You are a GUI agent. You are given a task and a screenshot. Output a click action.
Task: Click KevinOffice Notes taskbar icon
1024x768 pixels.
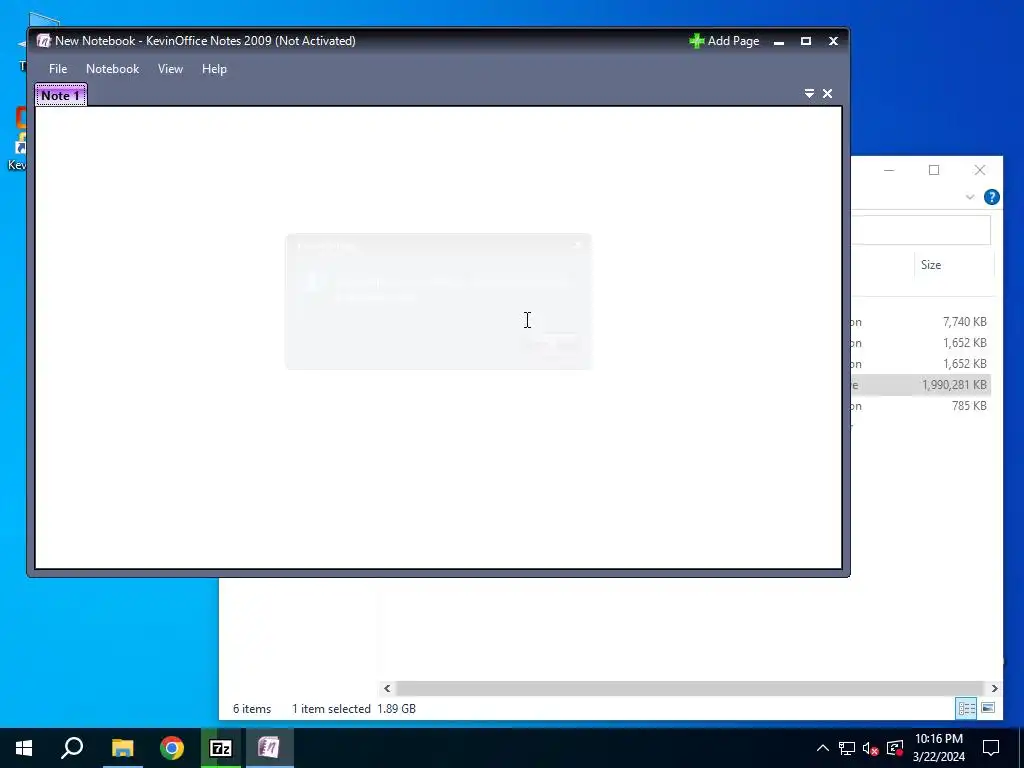point(269,748)
